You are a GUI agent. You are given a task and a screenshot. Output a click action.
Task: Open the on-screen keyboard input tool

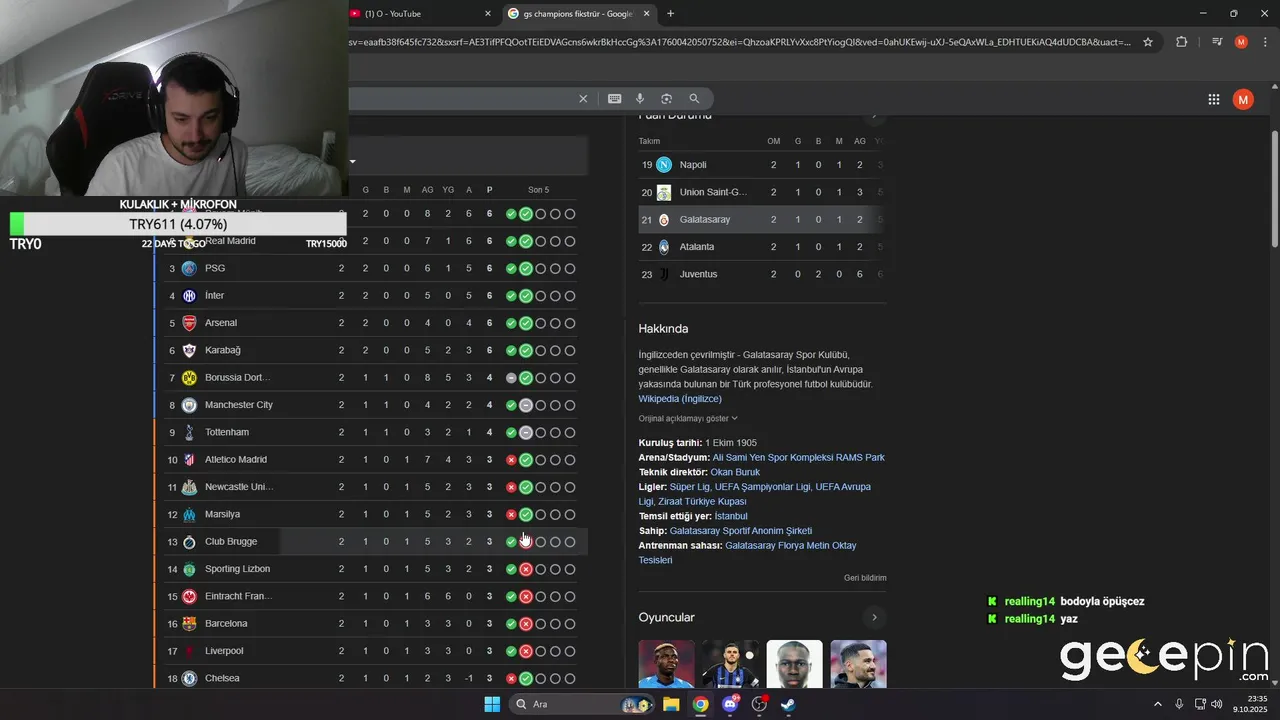click(x=614, y=99)
